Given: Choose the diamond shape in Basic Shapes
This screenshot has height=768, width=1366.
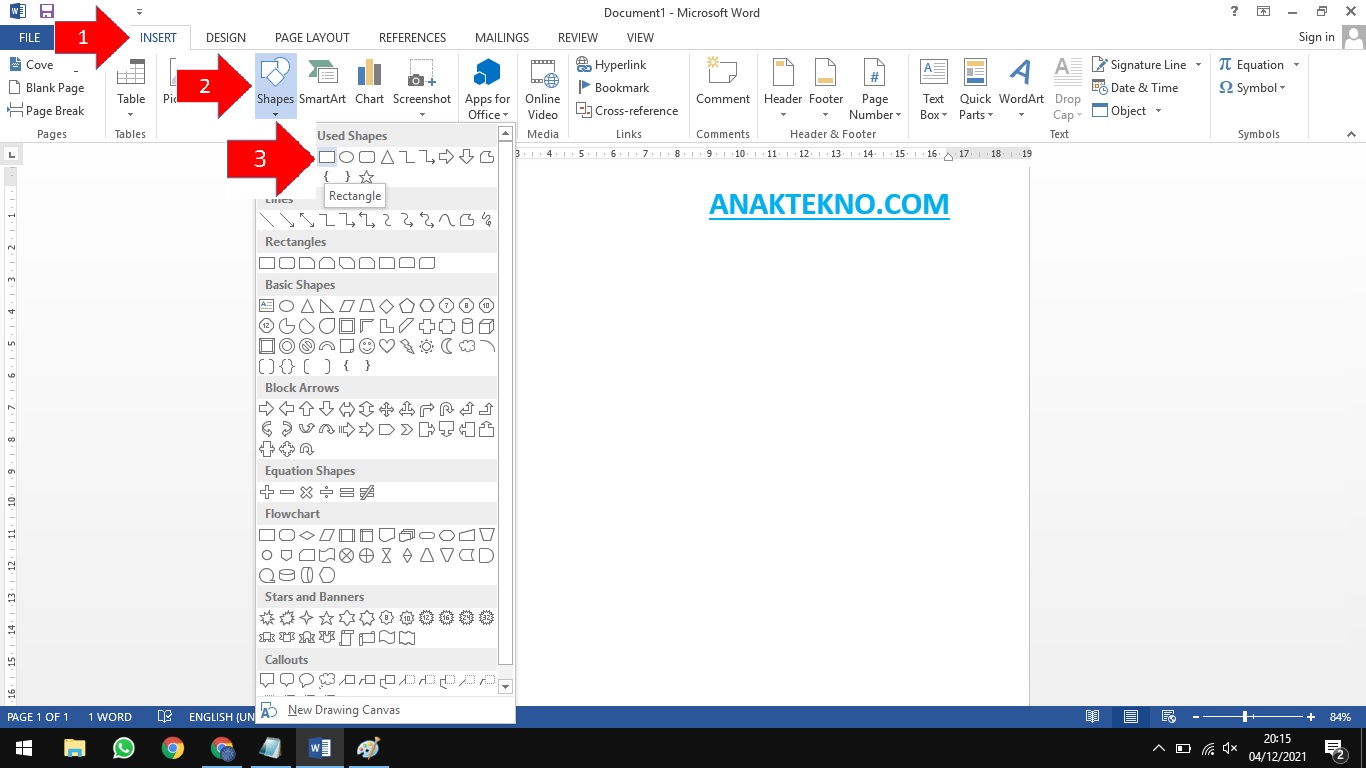Looking at the screenshot, I should pyautogui.click(x=387, y=306).
